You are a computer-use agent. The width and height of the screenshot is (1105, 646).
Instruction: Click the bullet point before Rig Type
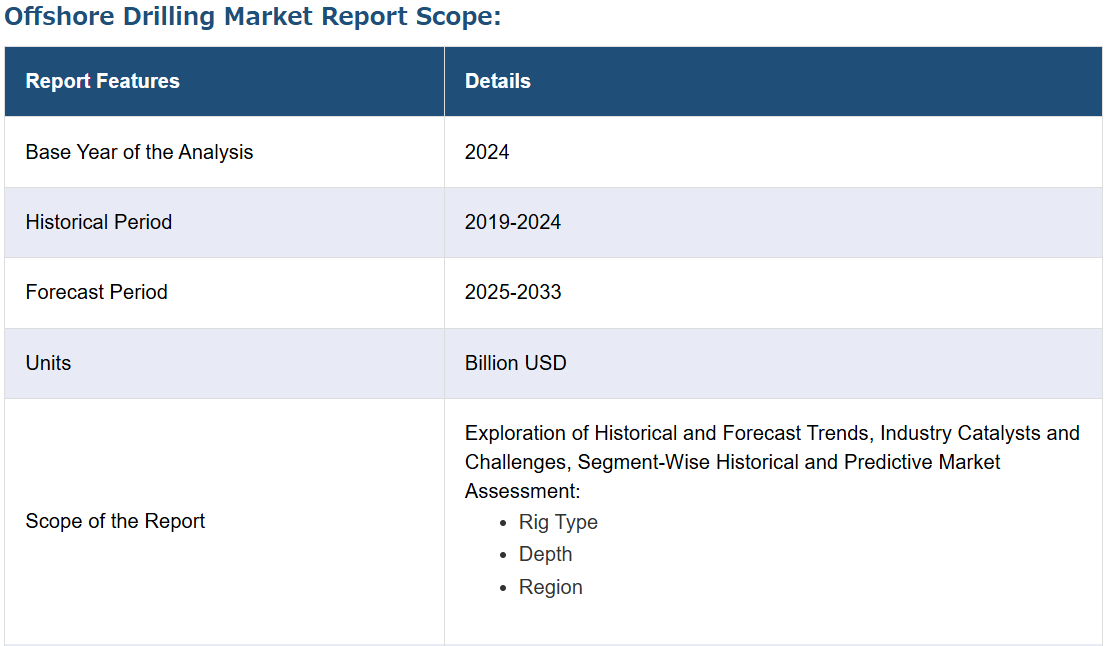[503, 523]
